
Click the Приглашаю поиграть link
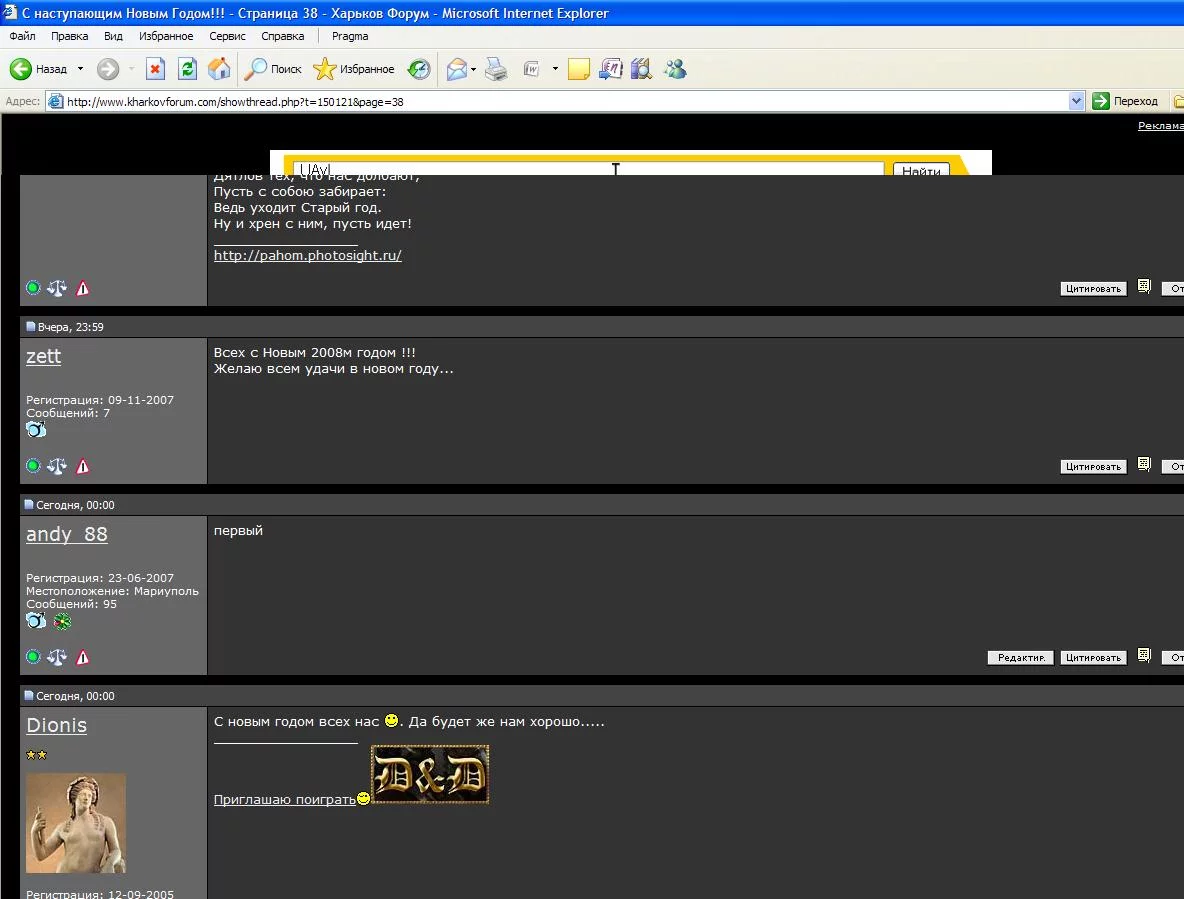[x=285, y=799]
